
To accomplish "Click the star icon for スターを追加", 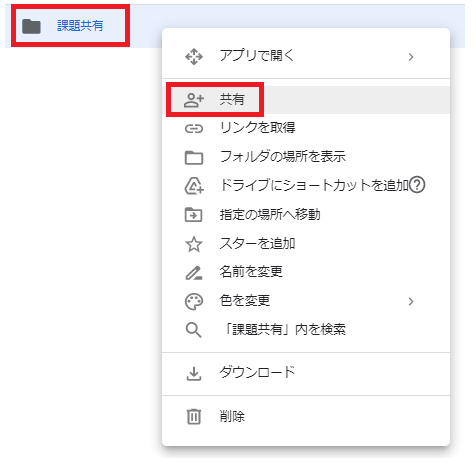I will (x=194, y=244).
